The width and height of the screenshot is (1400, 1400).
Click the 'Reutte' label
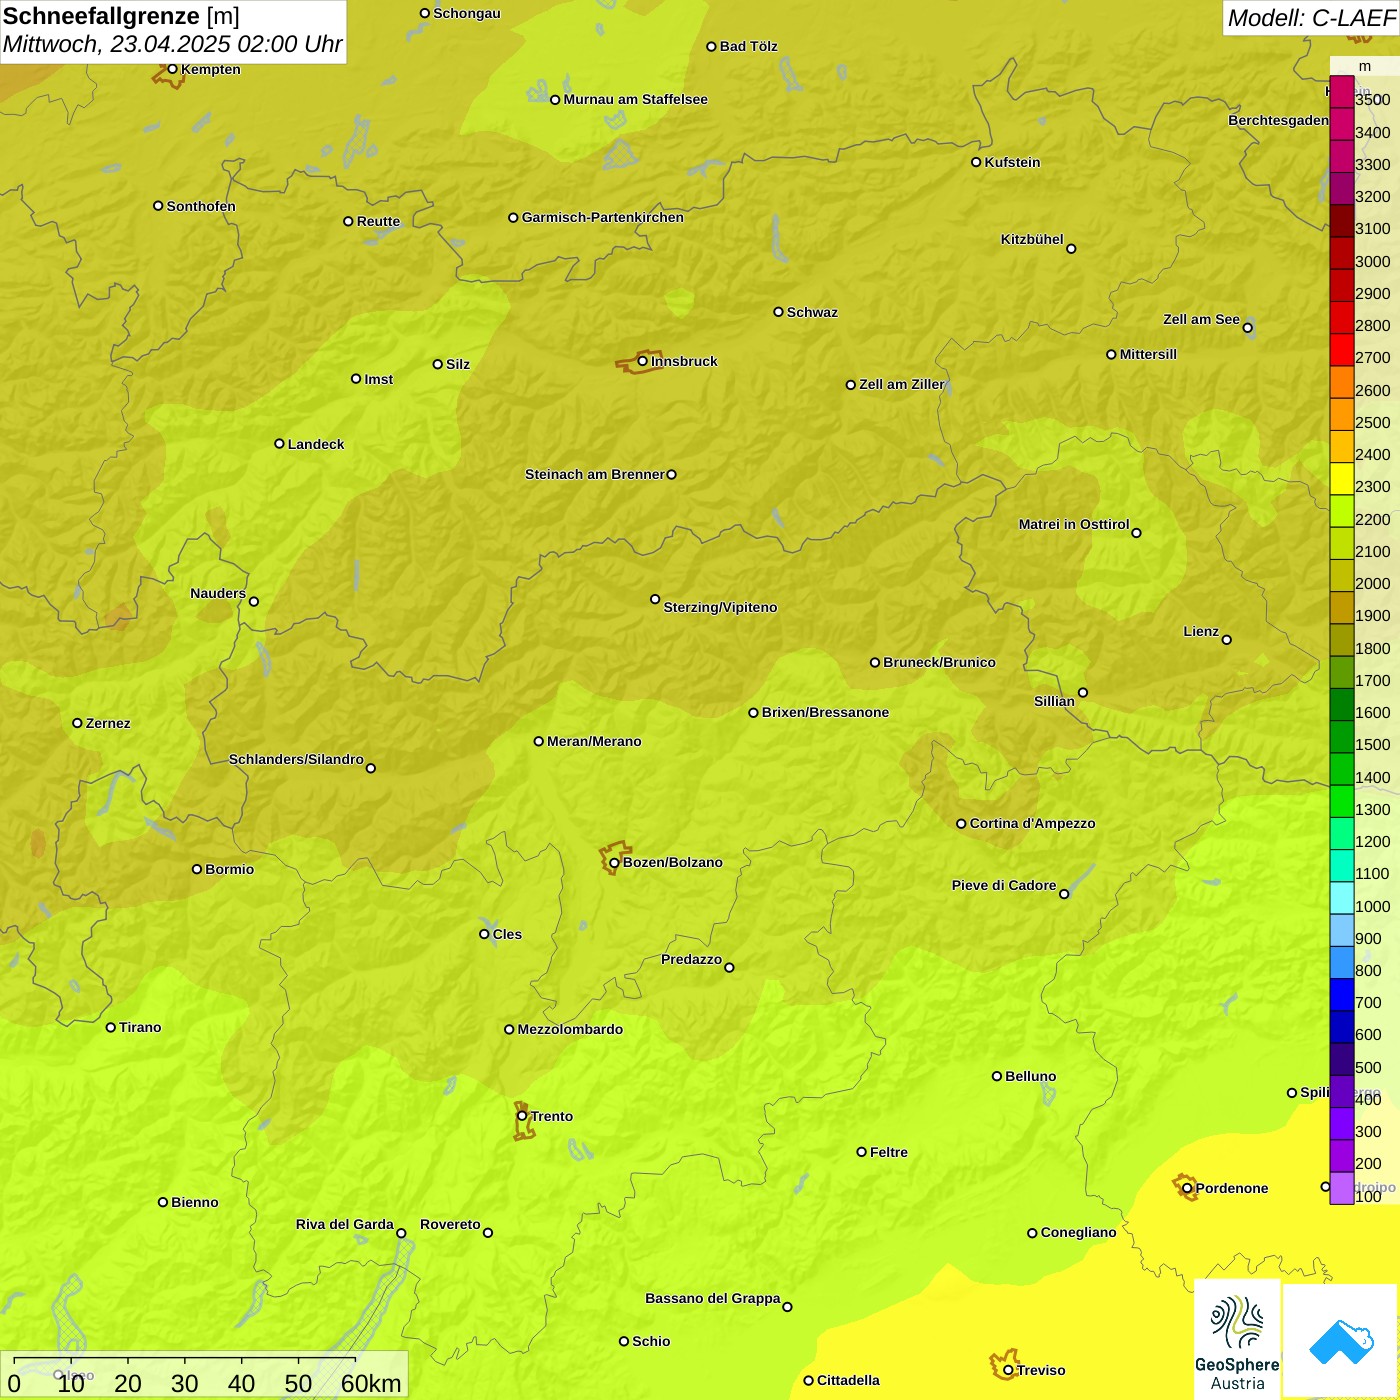tap(378, 221)
